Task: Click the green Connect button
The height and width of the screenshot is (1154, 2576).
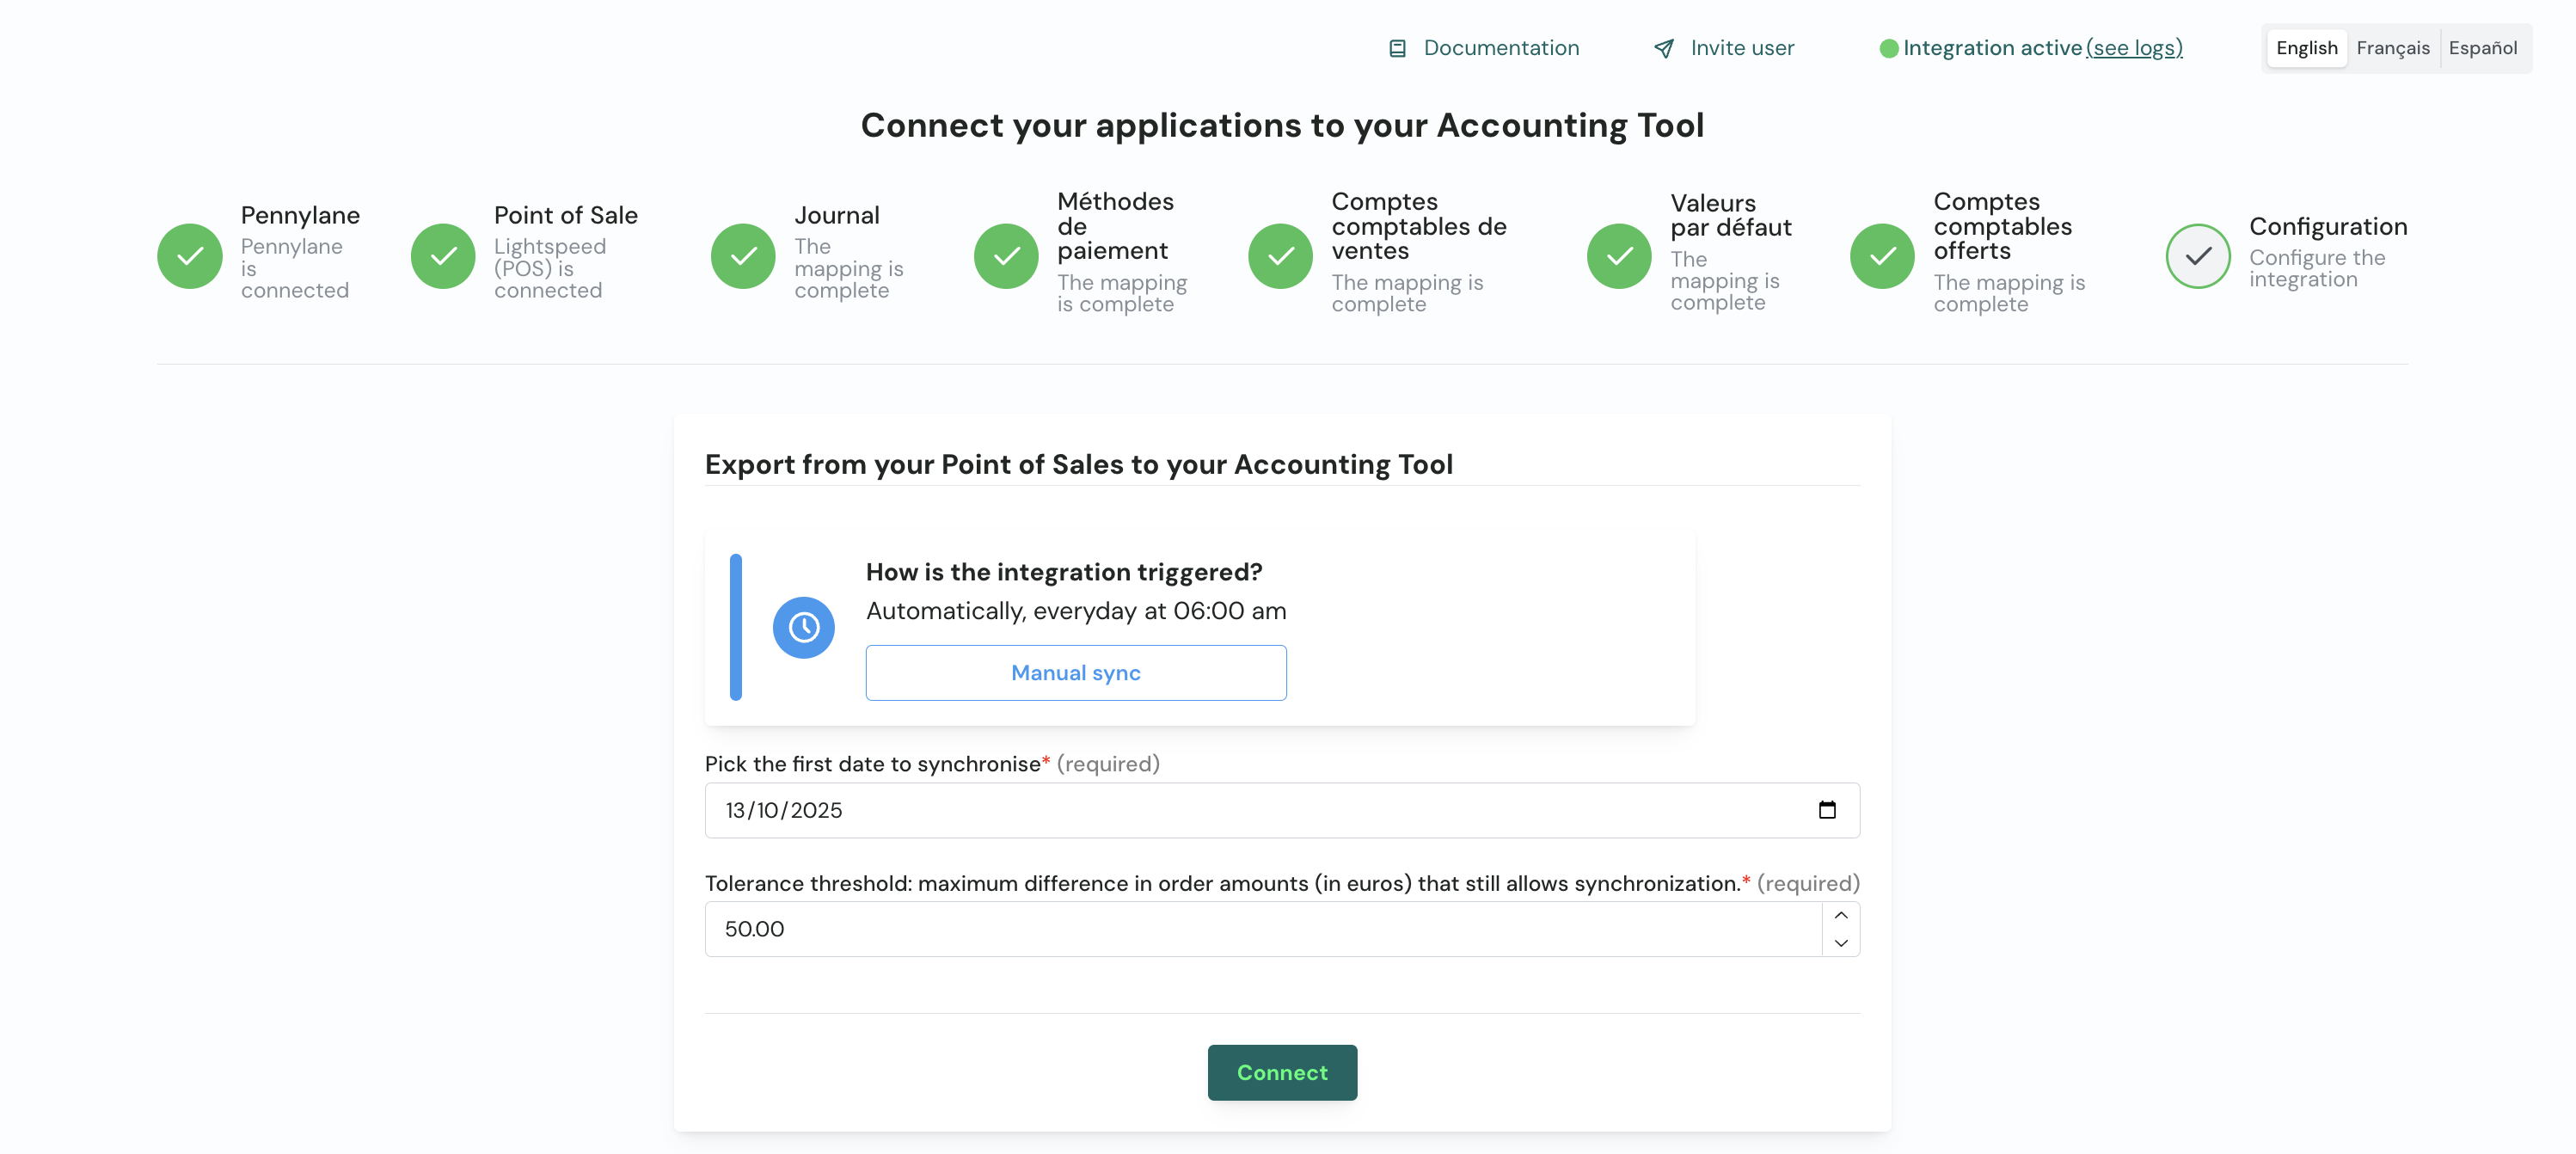Action: (1282, 1072)
